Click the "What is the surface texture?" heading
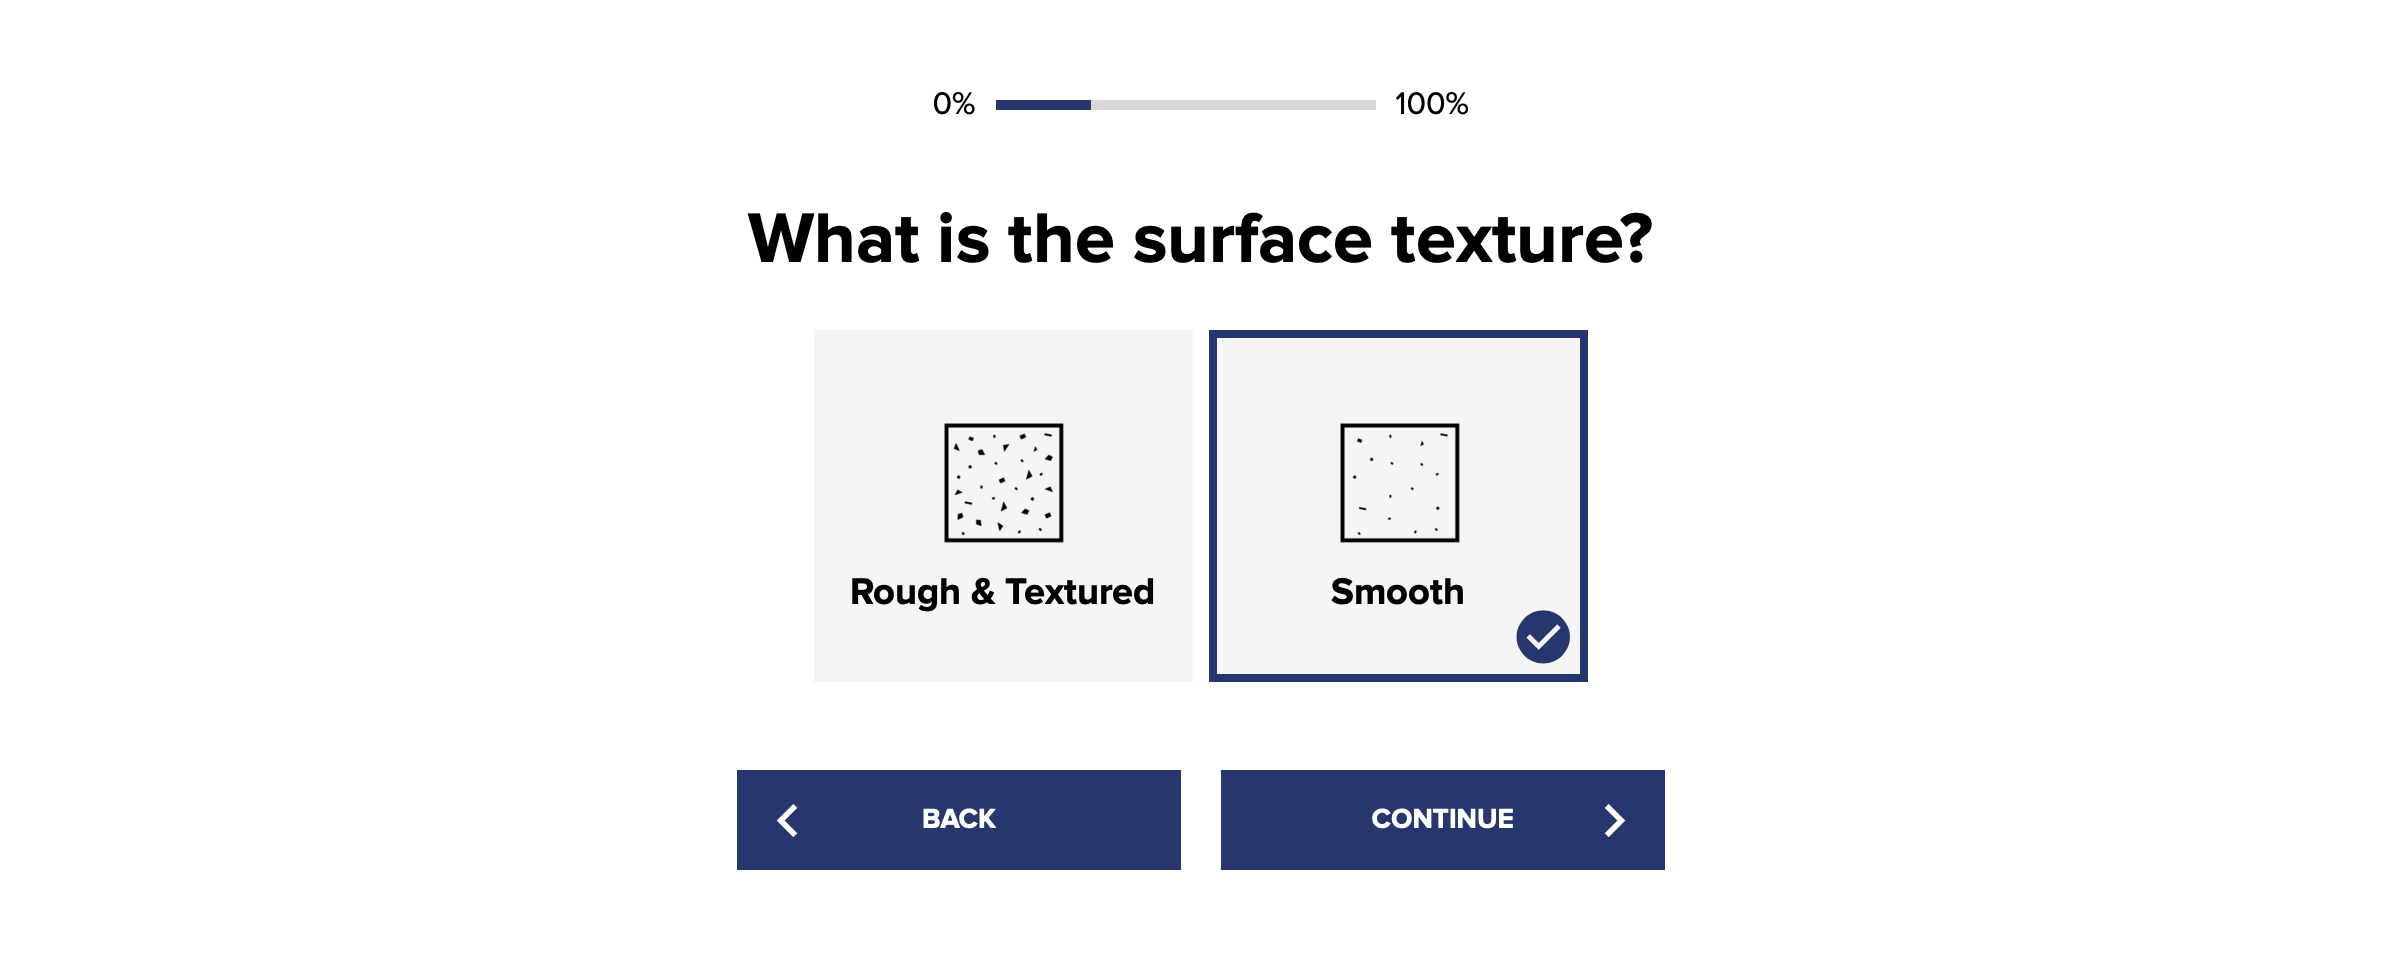Screen dimensions: 2400x960 (1200, 240)
